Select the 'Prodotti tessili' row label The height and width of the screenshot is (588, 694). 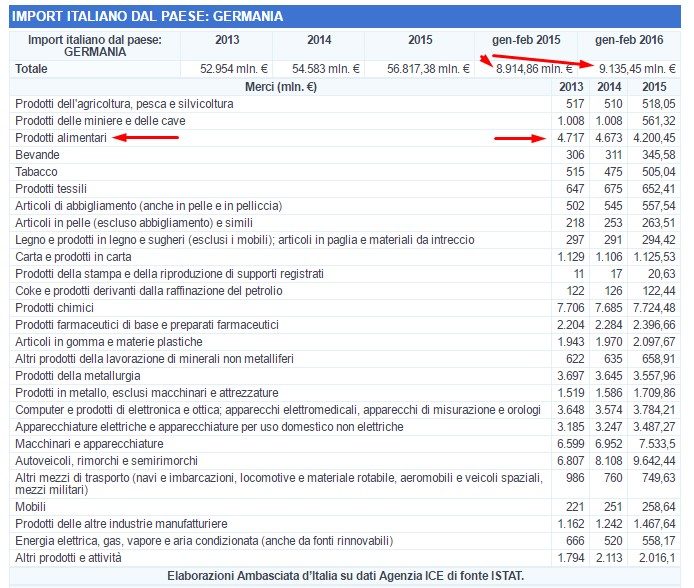coord(51,189)
